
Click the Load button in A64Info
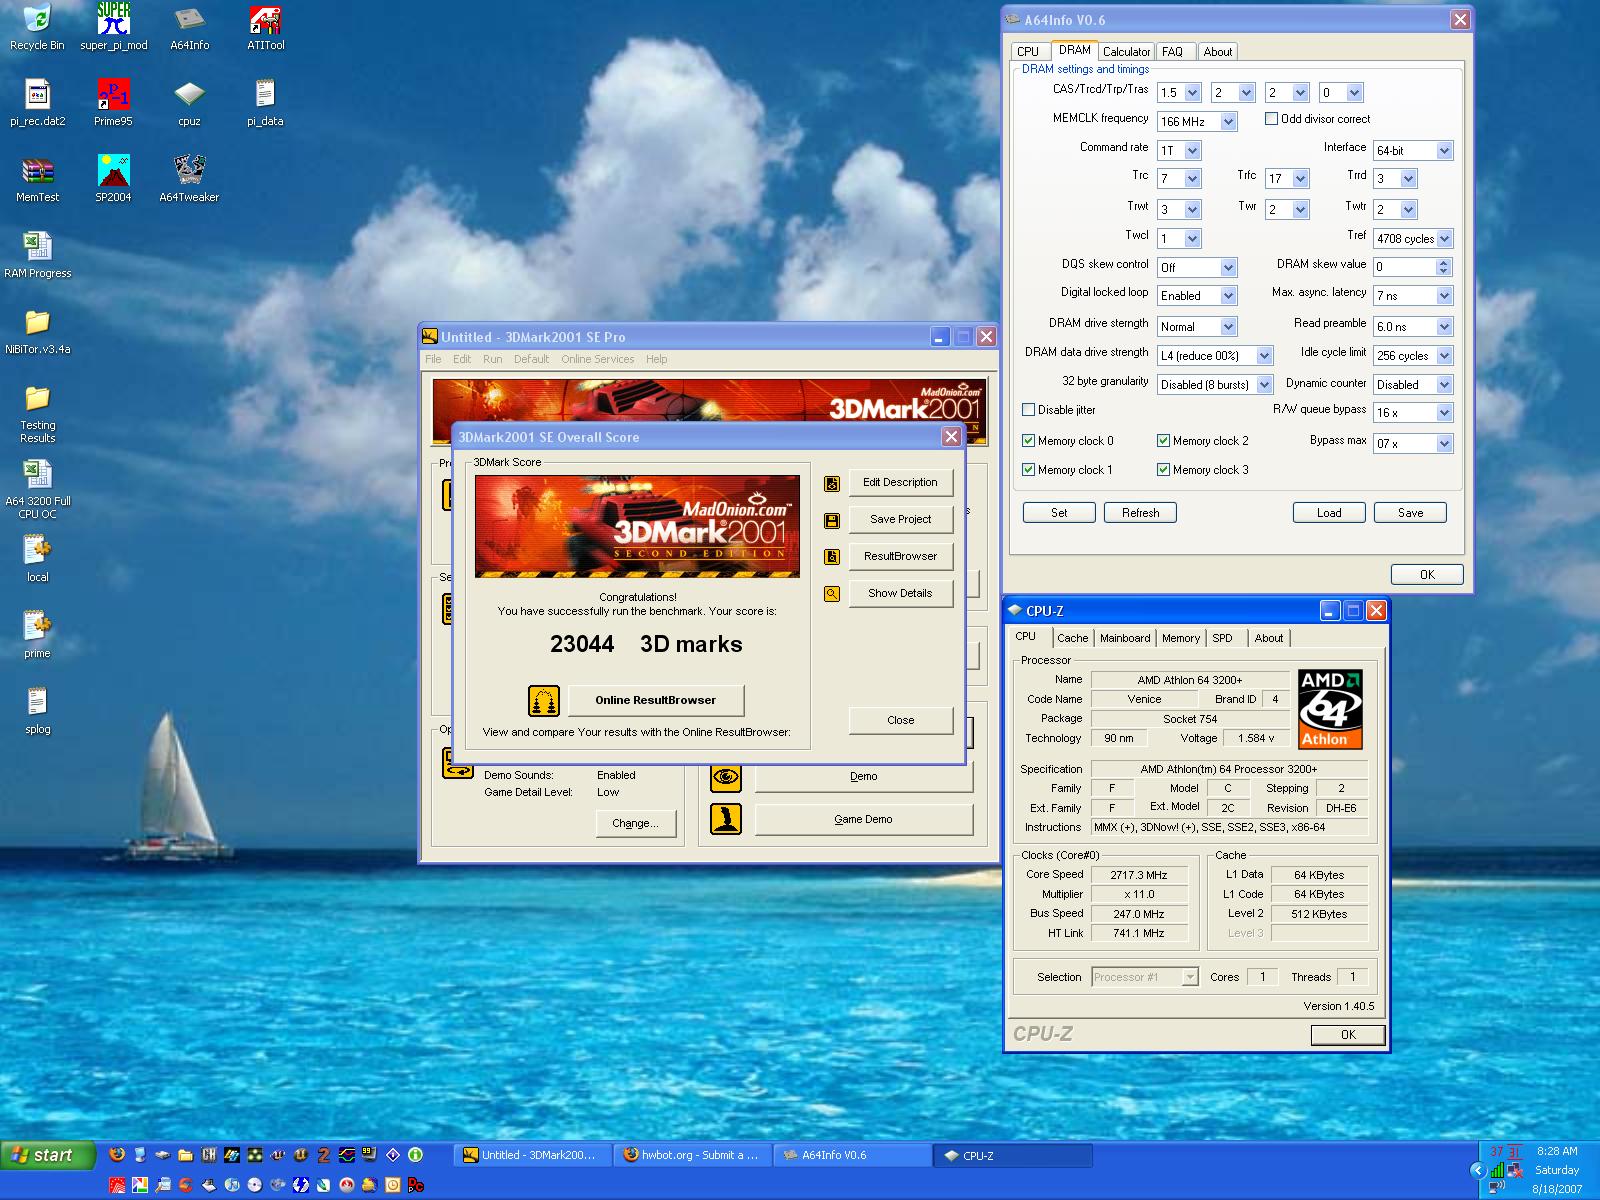(x=1329, y=513)
